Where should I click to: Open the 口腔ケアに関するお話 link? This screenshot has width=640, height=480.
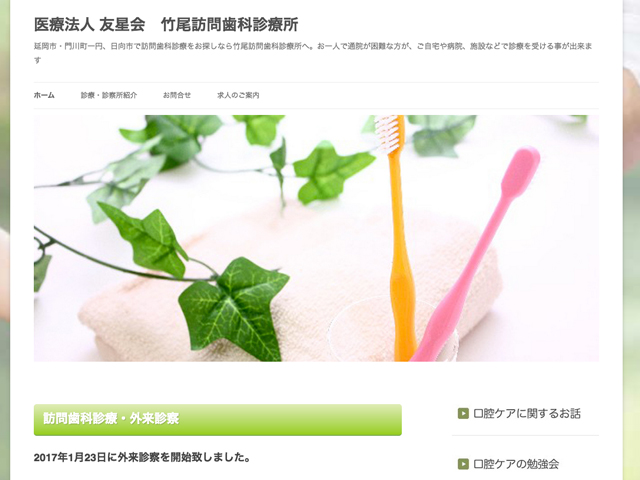527,413
